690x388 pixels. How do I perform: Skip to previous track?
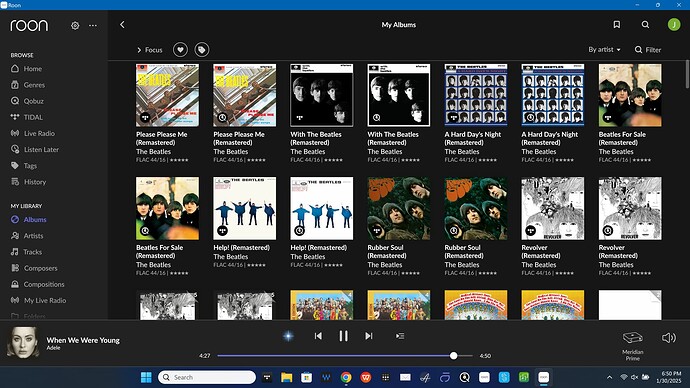[318, 336]
